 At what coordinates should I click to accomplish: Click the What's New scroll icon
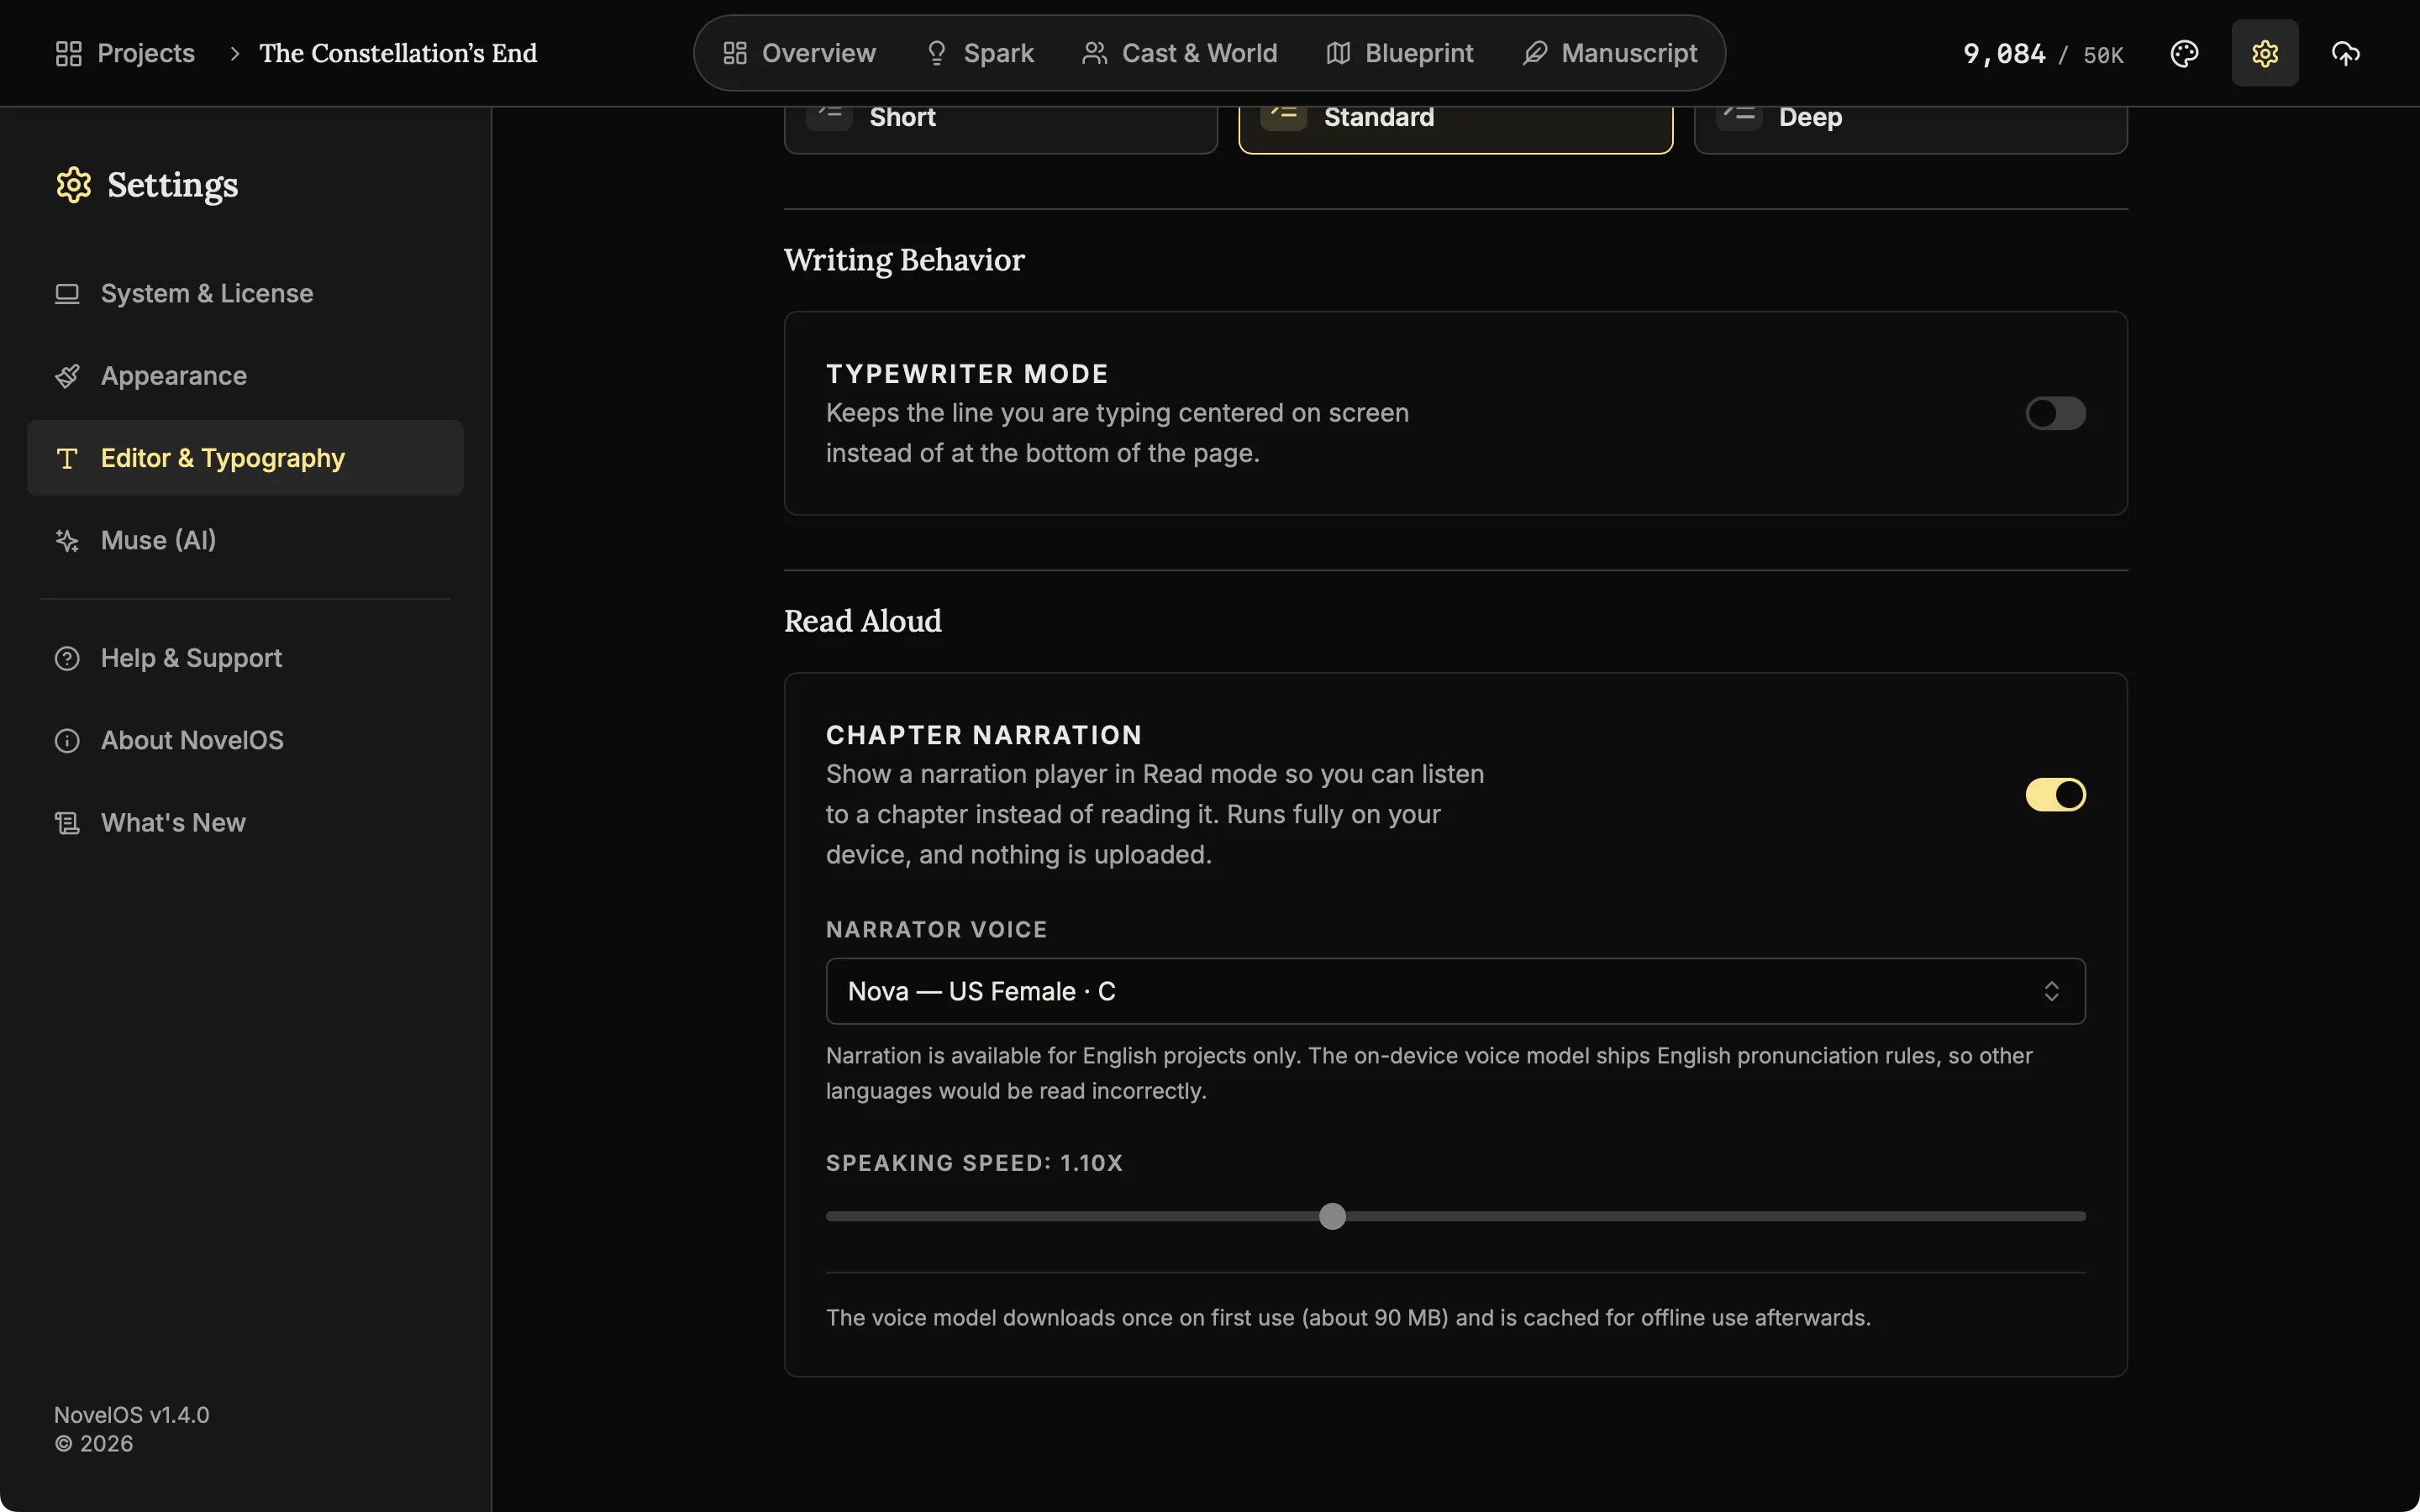coord(67,823)
